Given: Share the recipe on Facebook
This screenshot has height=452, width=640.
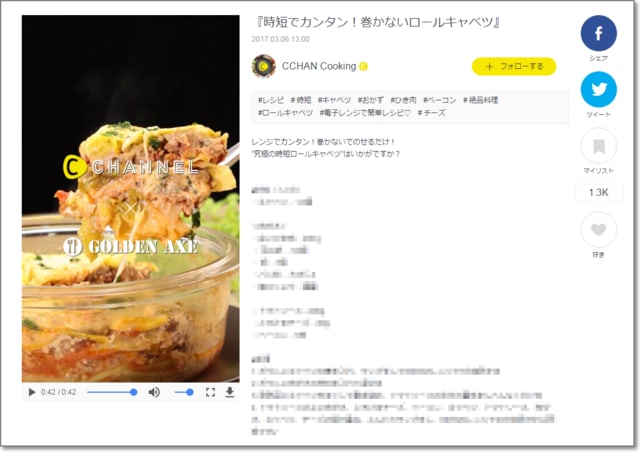Looking at the screenshot, I should pyautogui.click(x=598, y=33).
